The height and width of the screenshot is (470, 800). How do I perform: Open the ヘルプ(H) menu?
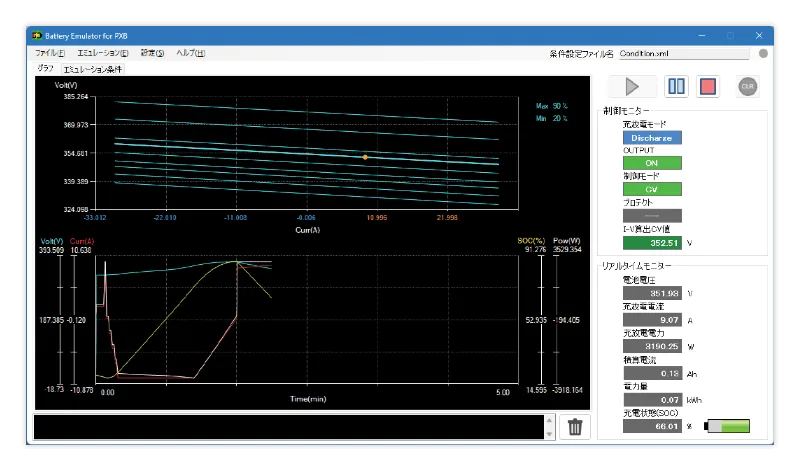pos(190,53)
